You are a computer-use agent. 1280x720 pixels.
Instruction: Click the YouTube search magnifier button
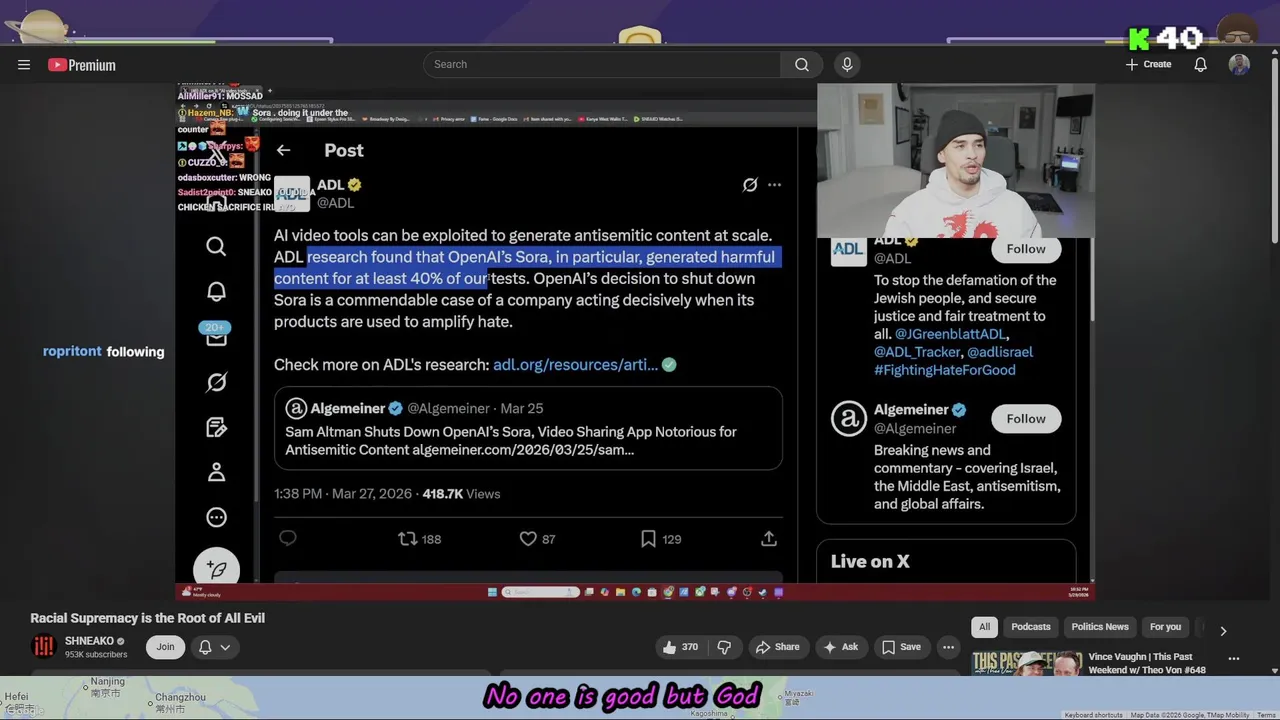click(801, 64)
